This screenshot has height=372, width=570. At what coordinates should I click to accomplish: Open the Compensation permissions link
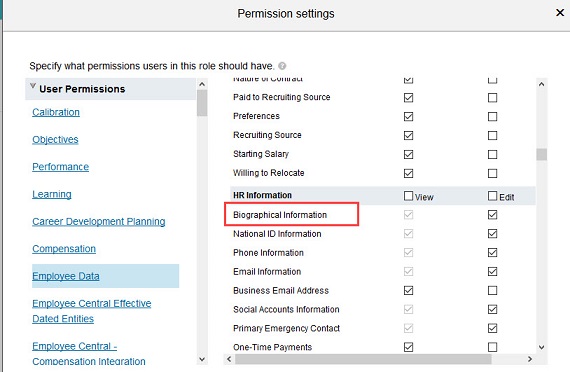coord(64,249)
